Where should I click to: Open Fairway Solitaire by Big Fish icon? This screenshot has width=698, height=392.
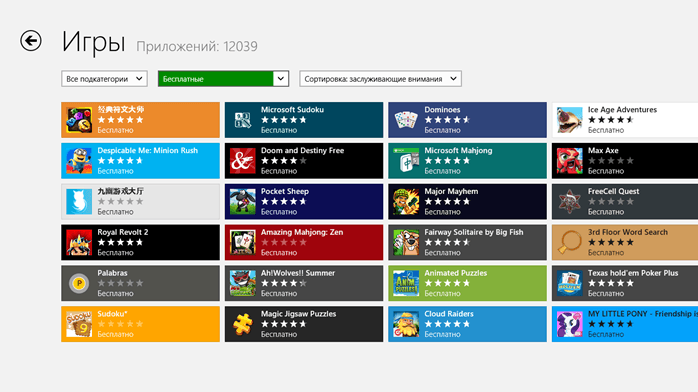(x=406, y=242)
